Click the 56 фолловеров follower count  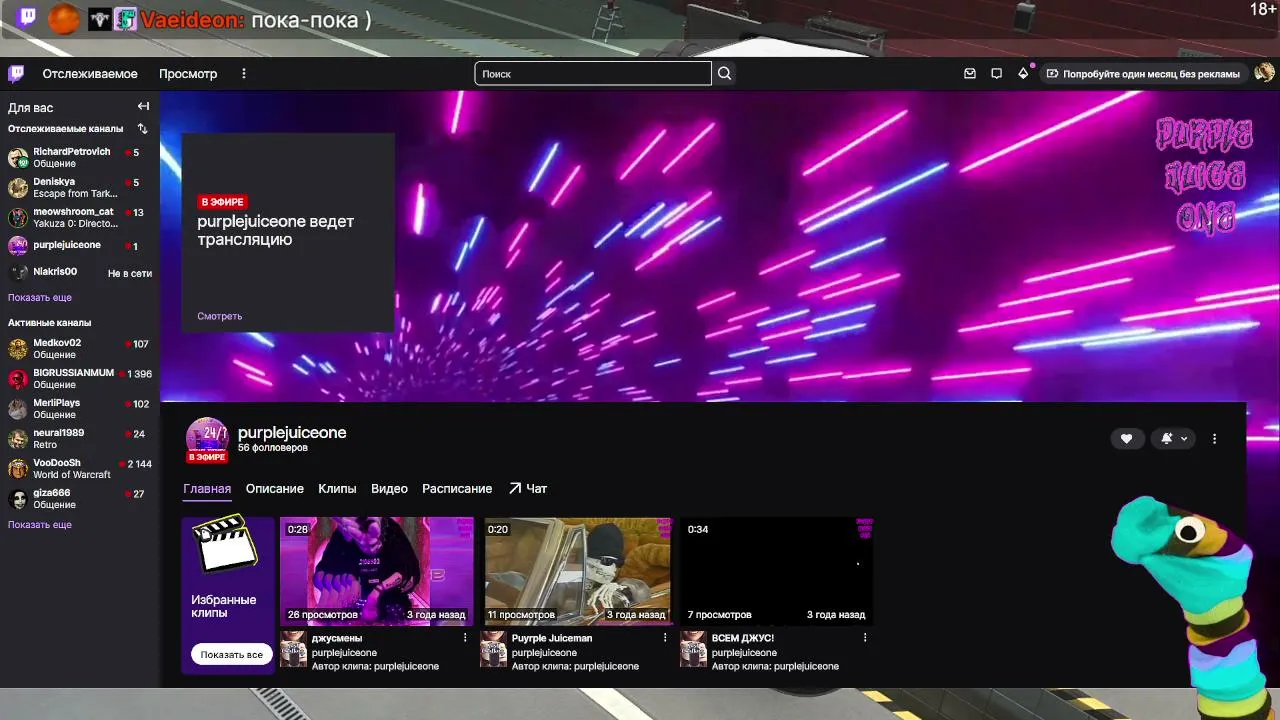273,448
